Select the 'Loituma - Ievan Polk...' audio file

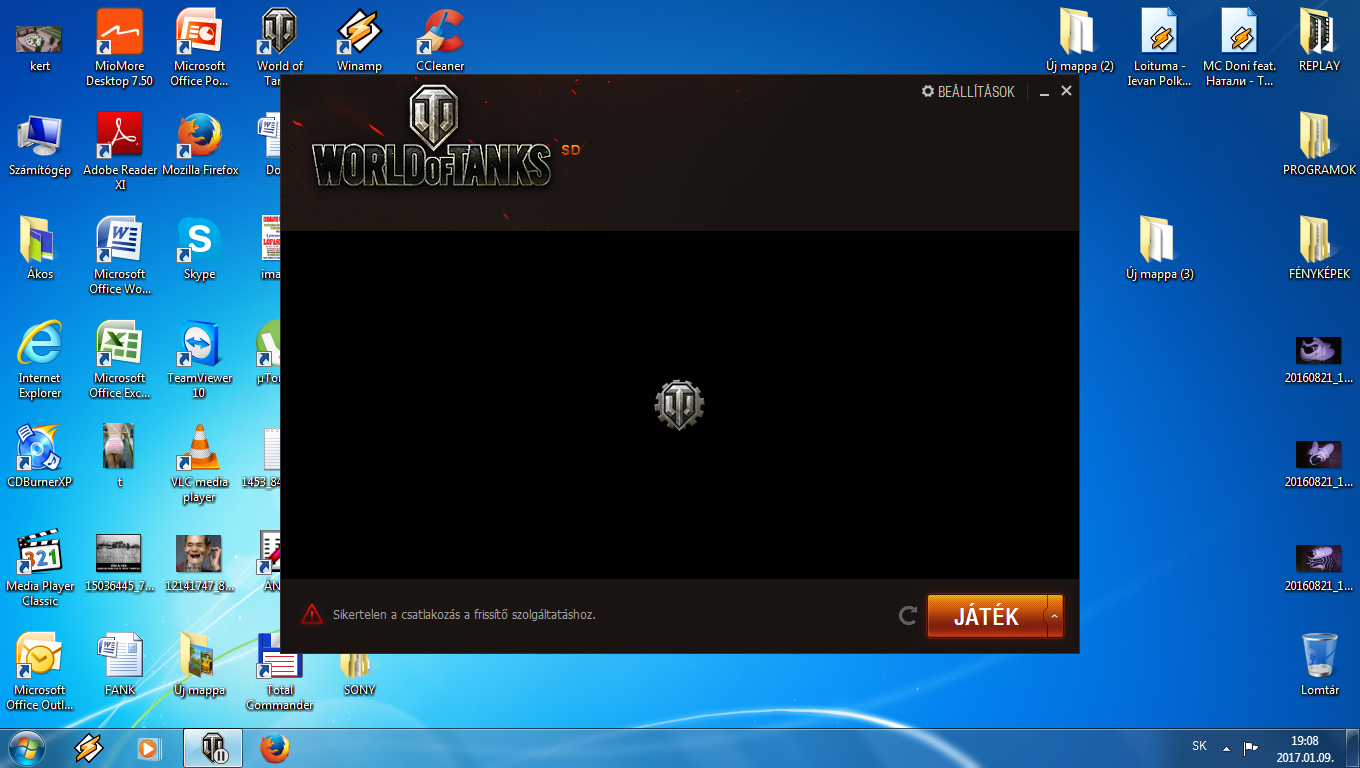1160,48
